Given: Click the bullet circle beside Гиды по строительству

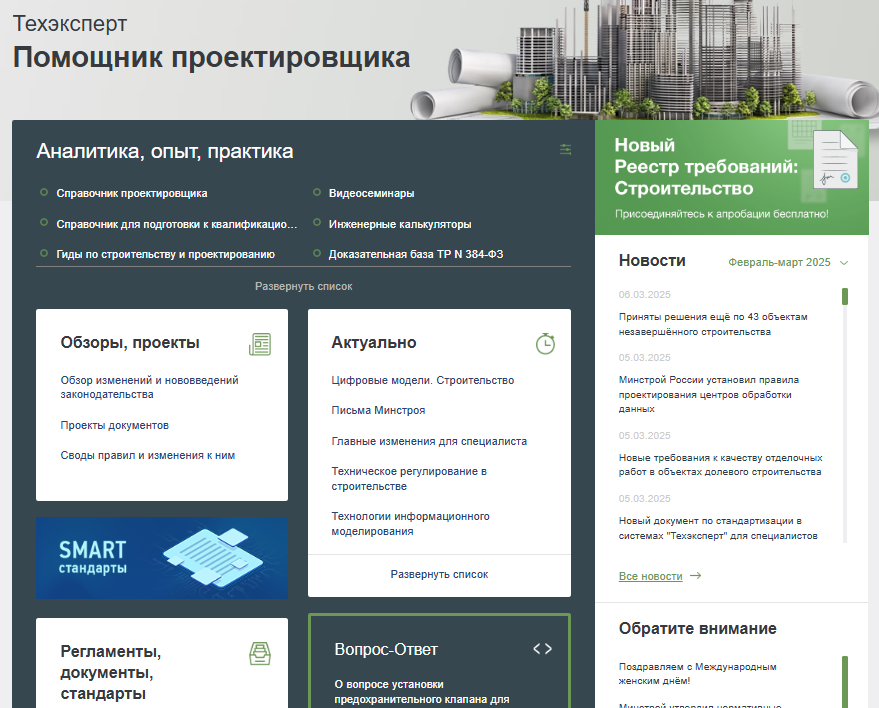Looking at the screenshot, I should click(44, 253).
